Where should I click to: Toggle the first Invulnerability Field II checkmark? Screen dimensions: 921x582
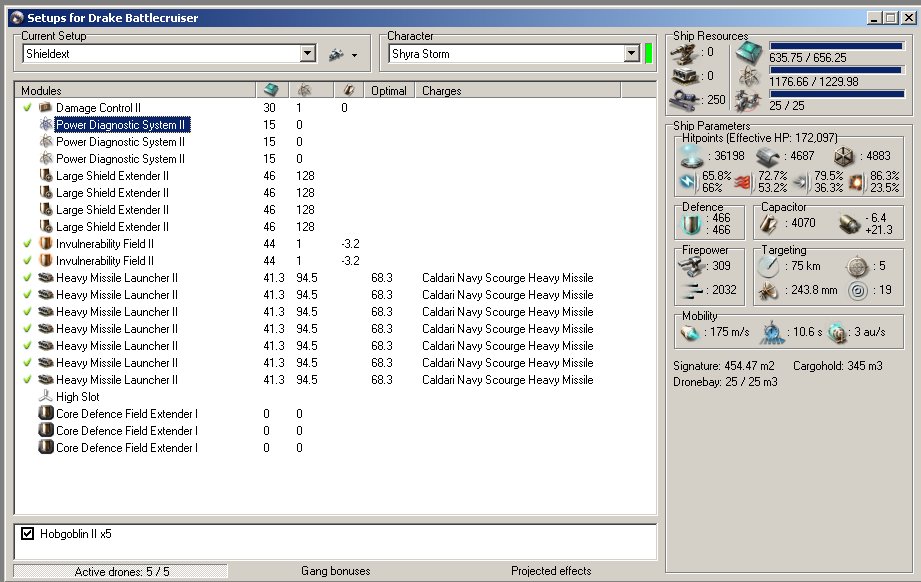click(27, 243)
